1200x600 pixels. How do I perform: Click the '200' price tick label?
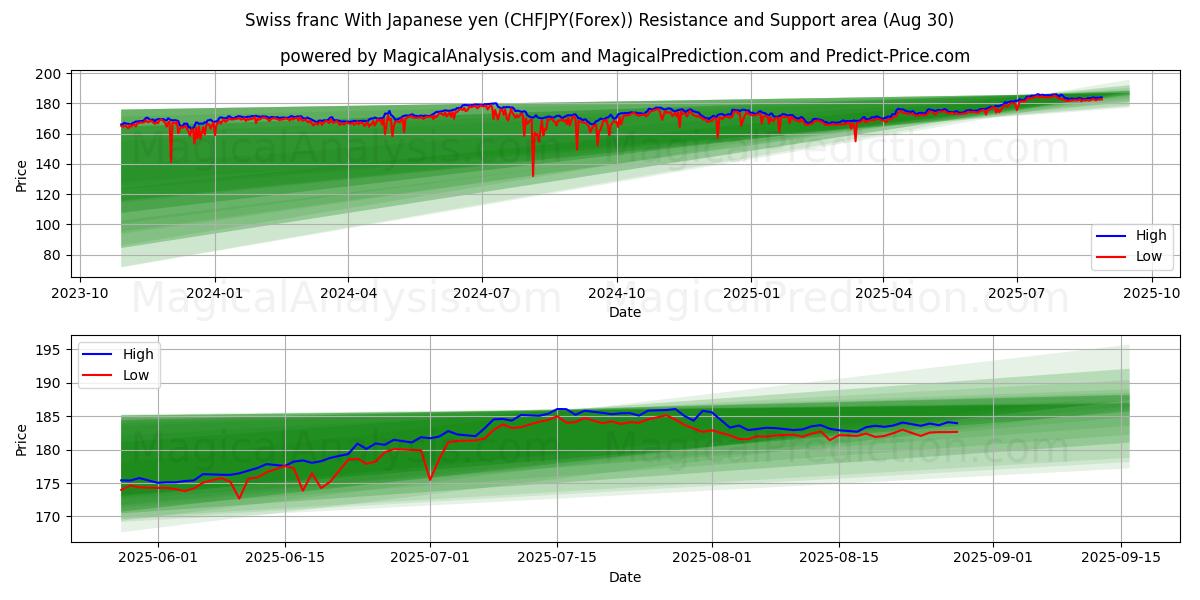(x=50, y=74)
